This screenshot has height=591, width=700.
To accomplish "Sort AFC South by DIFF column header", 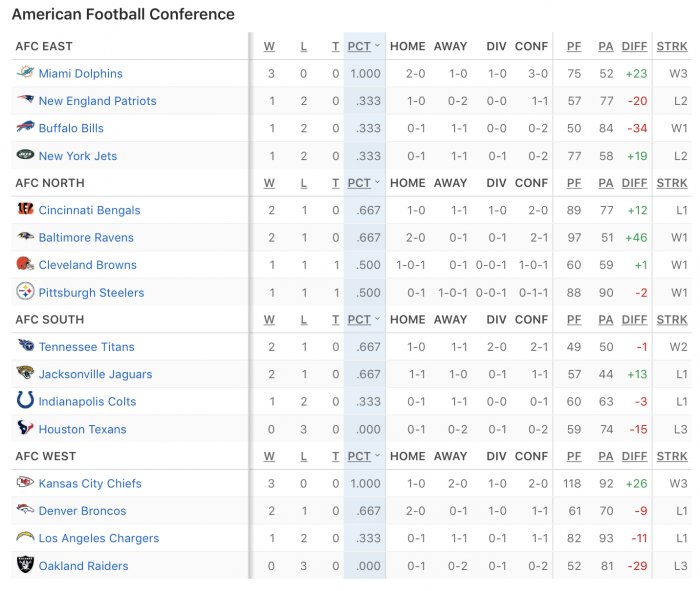I will [634, 320].
